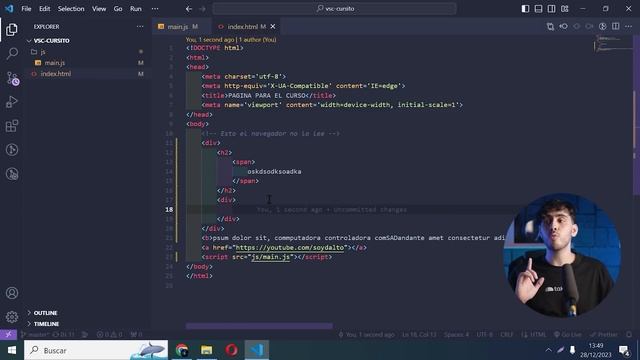Viewport: 640px width, 360px height.
Task: Toggle the secondary sidebar layout icon
Action: [551, 9]
